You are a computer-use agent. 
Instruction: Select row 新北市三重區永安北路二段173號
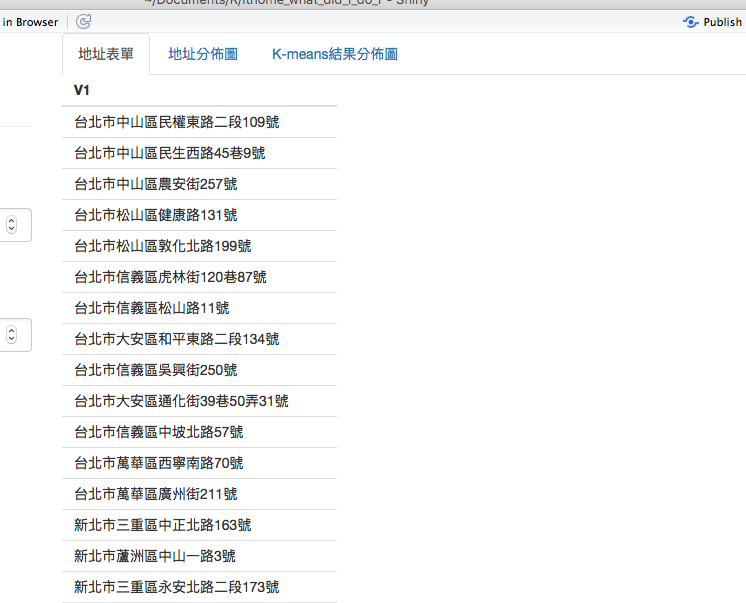pos(199,587)
